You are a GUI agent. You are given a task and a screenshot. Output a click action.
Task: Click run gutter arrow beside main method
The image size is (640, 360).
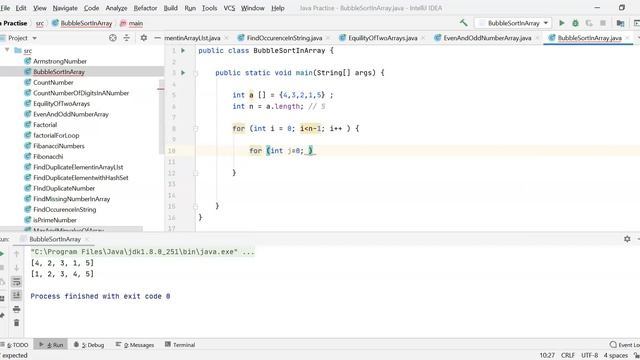tap(183, 73)
